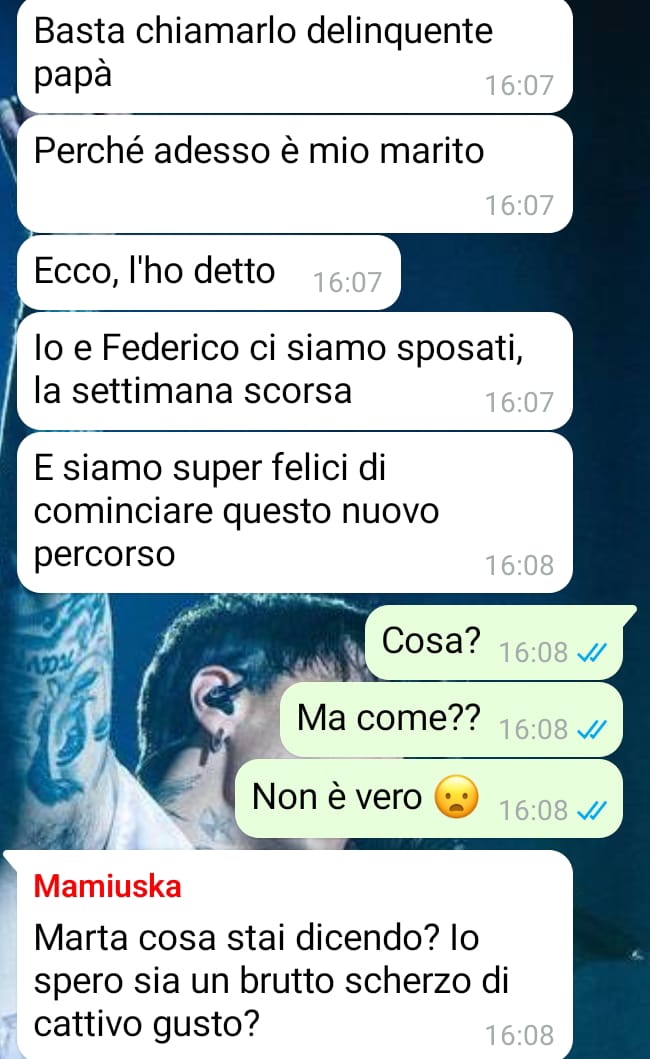Image resolution: width=650 pixels, height=1059 pixels.
Task: Tap the "Ecco, l'ho detto" bubble
Action: 209,272
